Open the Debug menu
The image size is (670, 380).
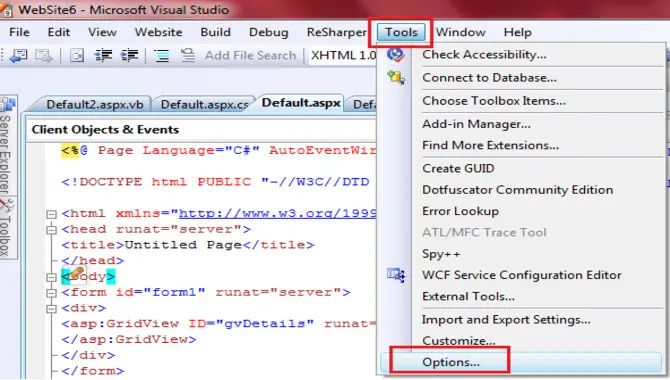point(269,32)
